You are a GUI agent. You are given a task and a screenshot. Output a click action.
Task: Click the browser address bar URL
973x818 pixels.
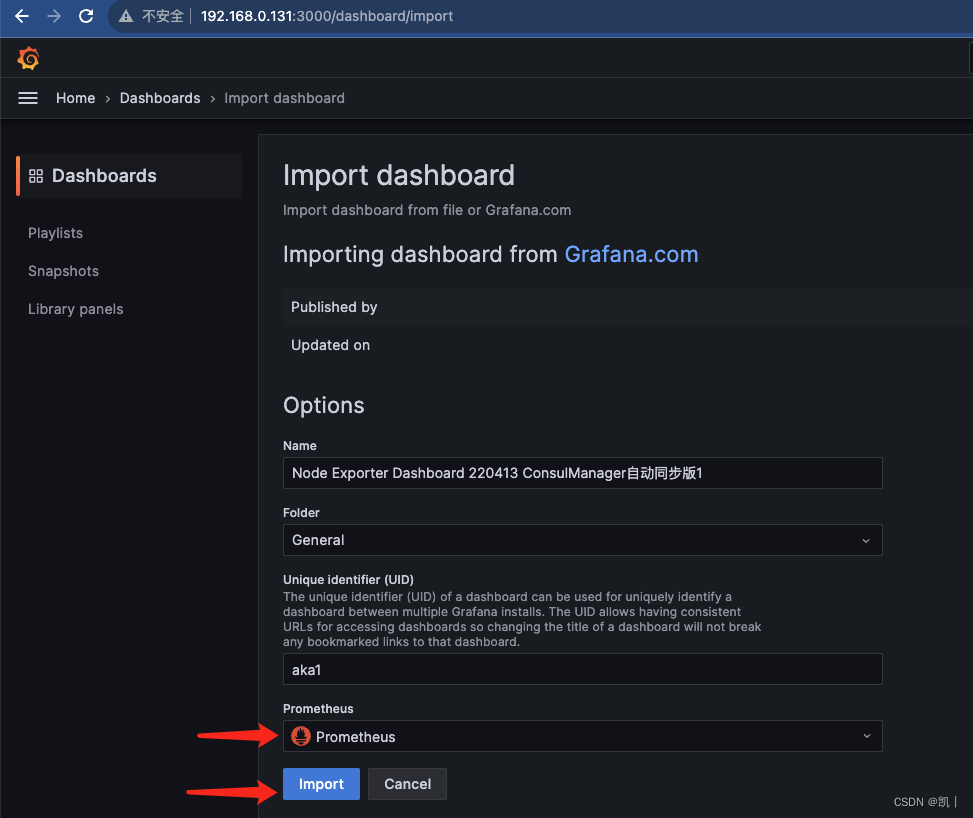327,16
